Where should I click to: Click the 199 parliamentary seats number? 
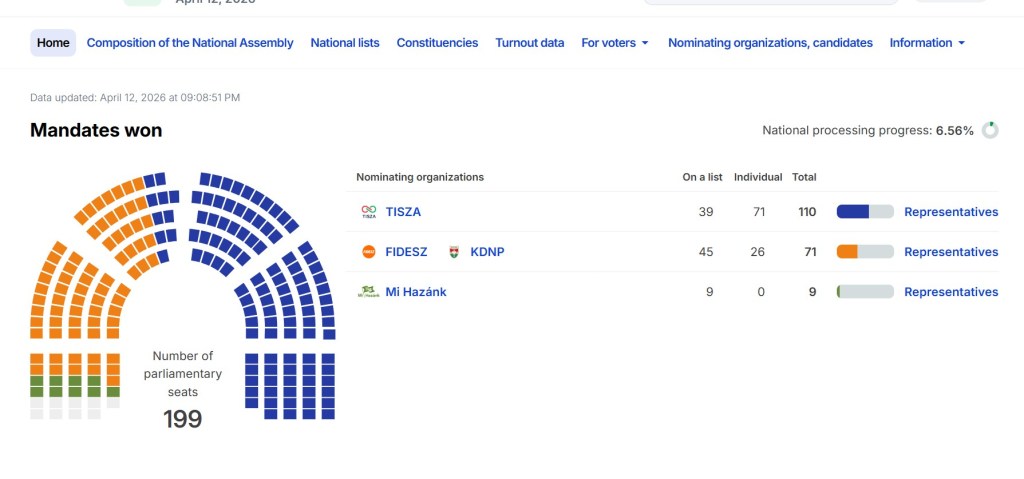point(182,419)
